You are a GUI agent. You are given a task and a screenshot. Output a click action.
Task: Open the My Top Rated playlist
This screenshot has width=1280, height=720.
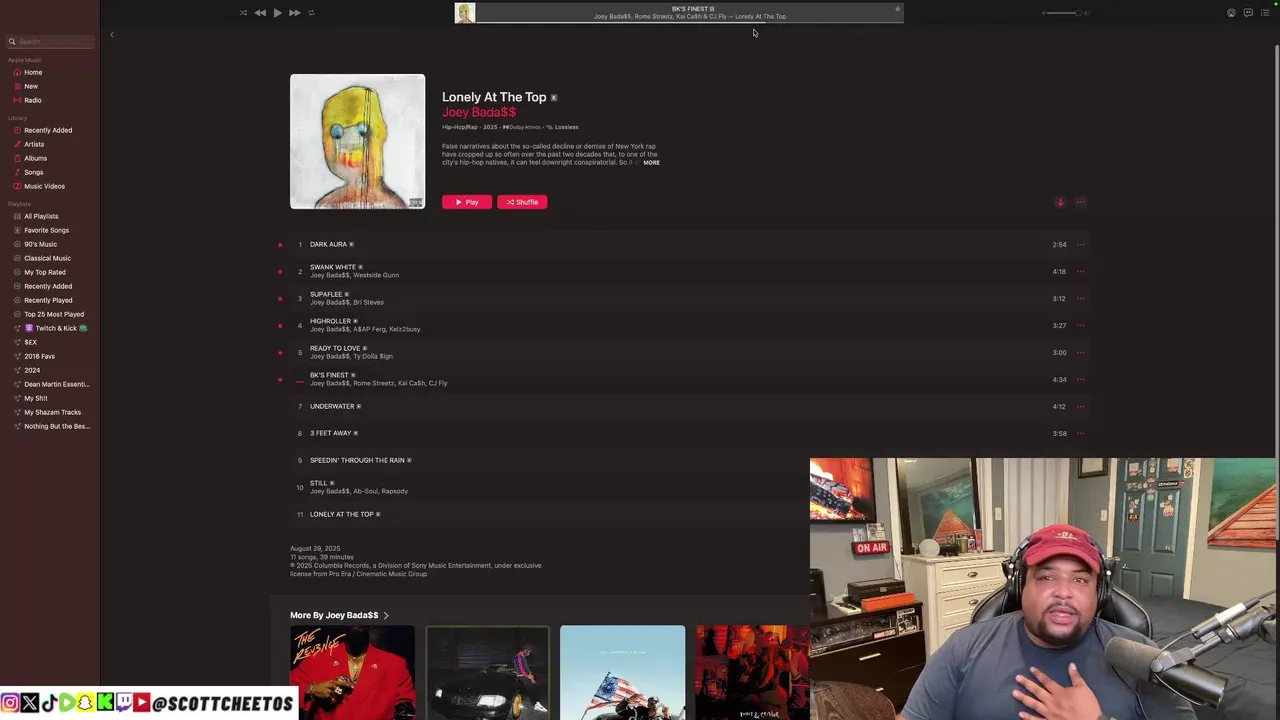tap(45, 272)
